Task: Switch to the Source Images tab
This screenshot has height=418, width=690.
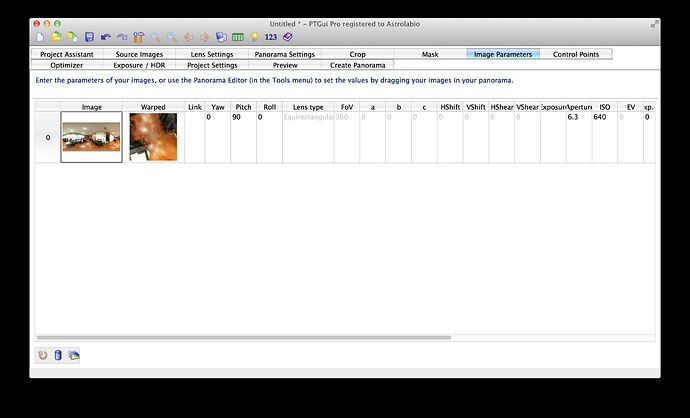Action: (x=139, y=54)
